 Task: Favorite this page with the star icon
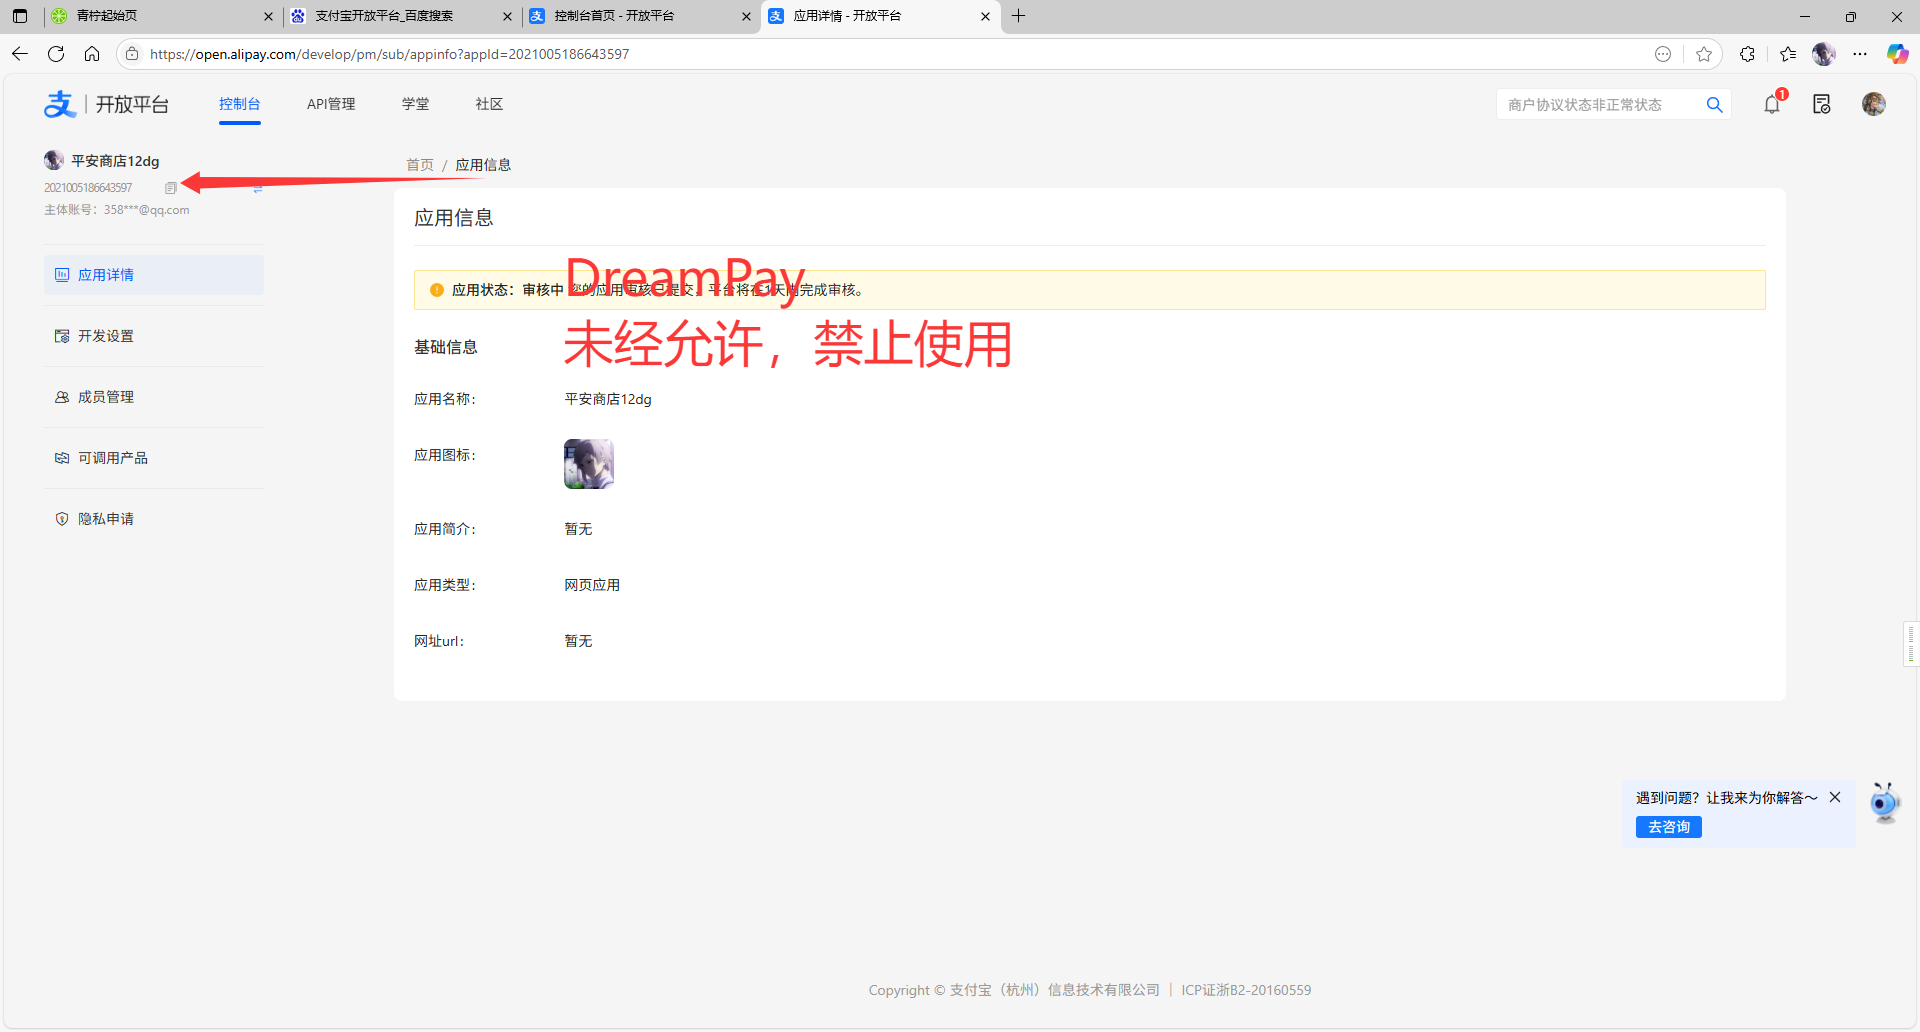point(1704,54)
